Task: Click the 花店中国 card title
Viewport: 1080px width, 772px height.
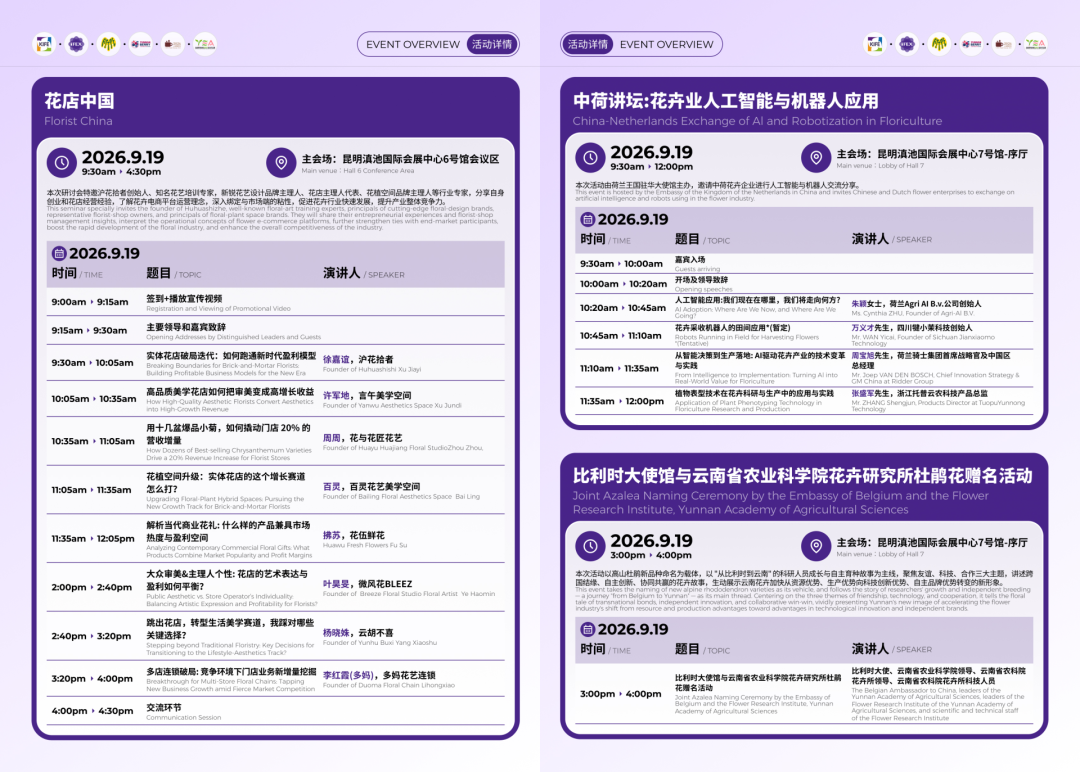Action: (79, 101)
